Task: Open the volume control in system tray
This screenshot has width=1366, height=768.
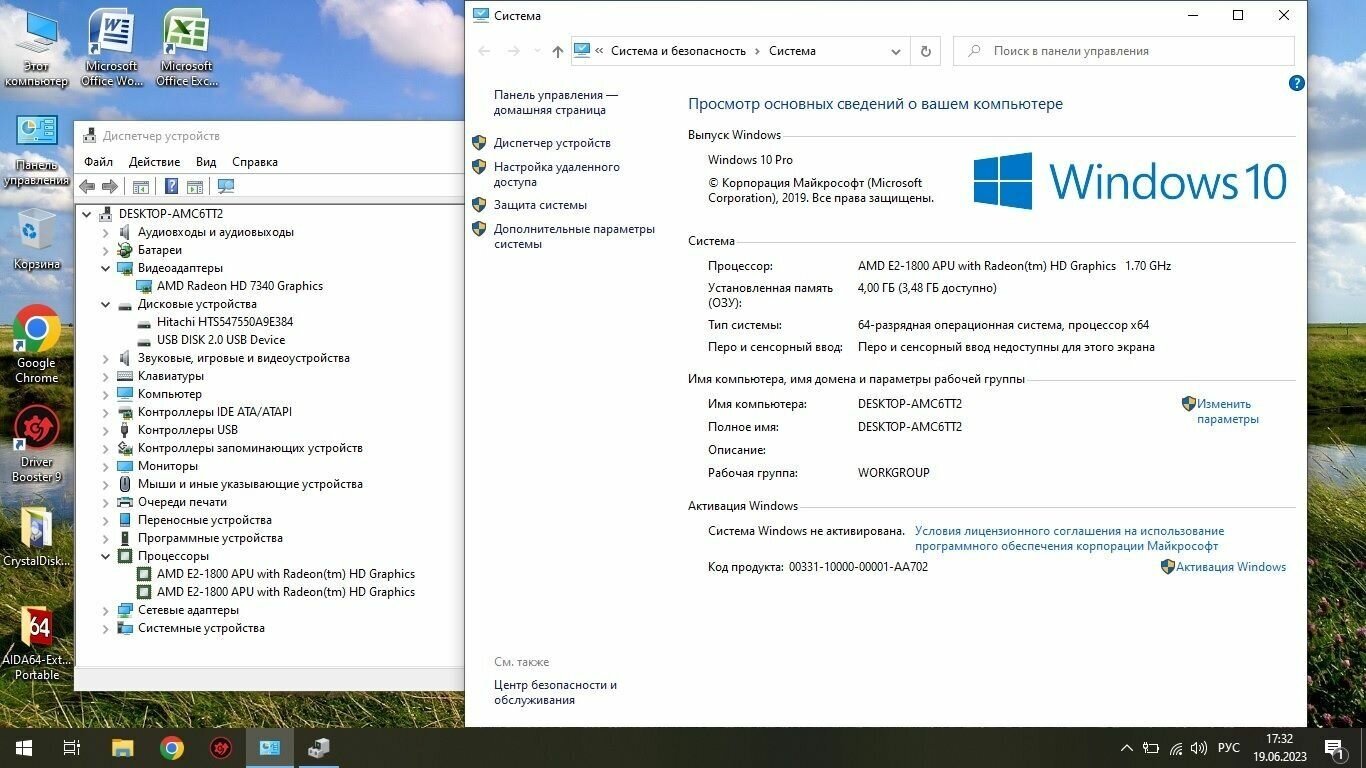Action: 1199,748
